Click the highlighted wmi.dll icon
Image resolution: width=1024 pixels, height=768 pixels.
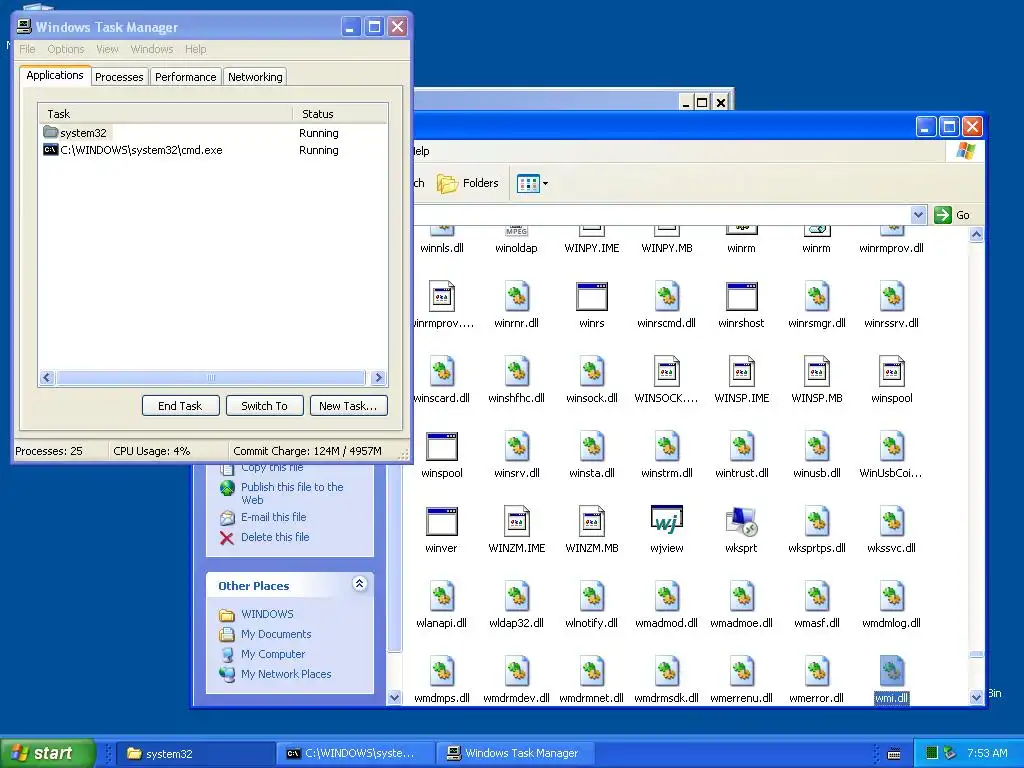891,672
